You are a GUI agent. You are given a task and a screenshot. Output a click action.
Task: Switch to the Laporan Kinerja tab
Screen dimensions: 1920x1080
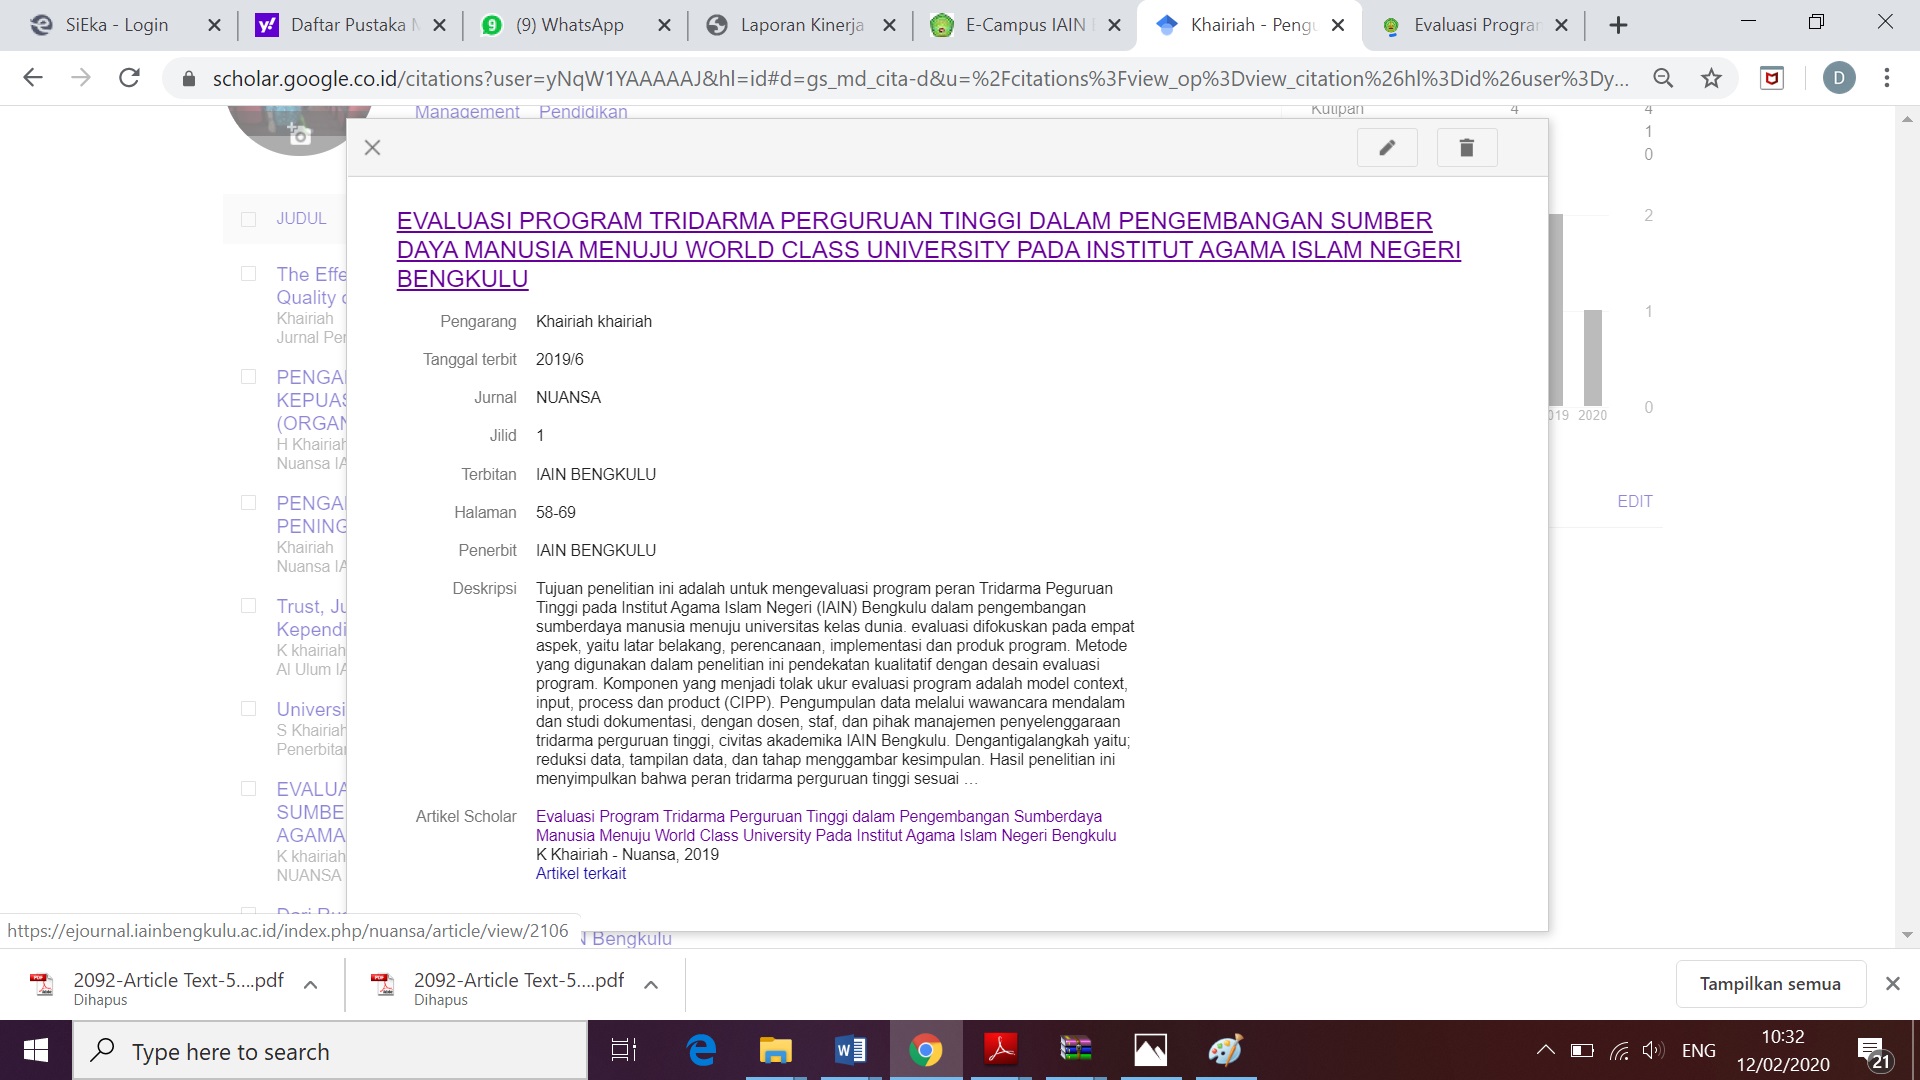coord(800,25)
